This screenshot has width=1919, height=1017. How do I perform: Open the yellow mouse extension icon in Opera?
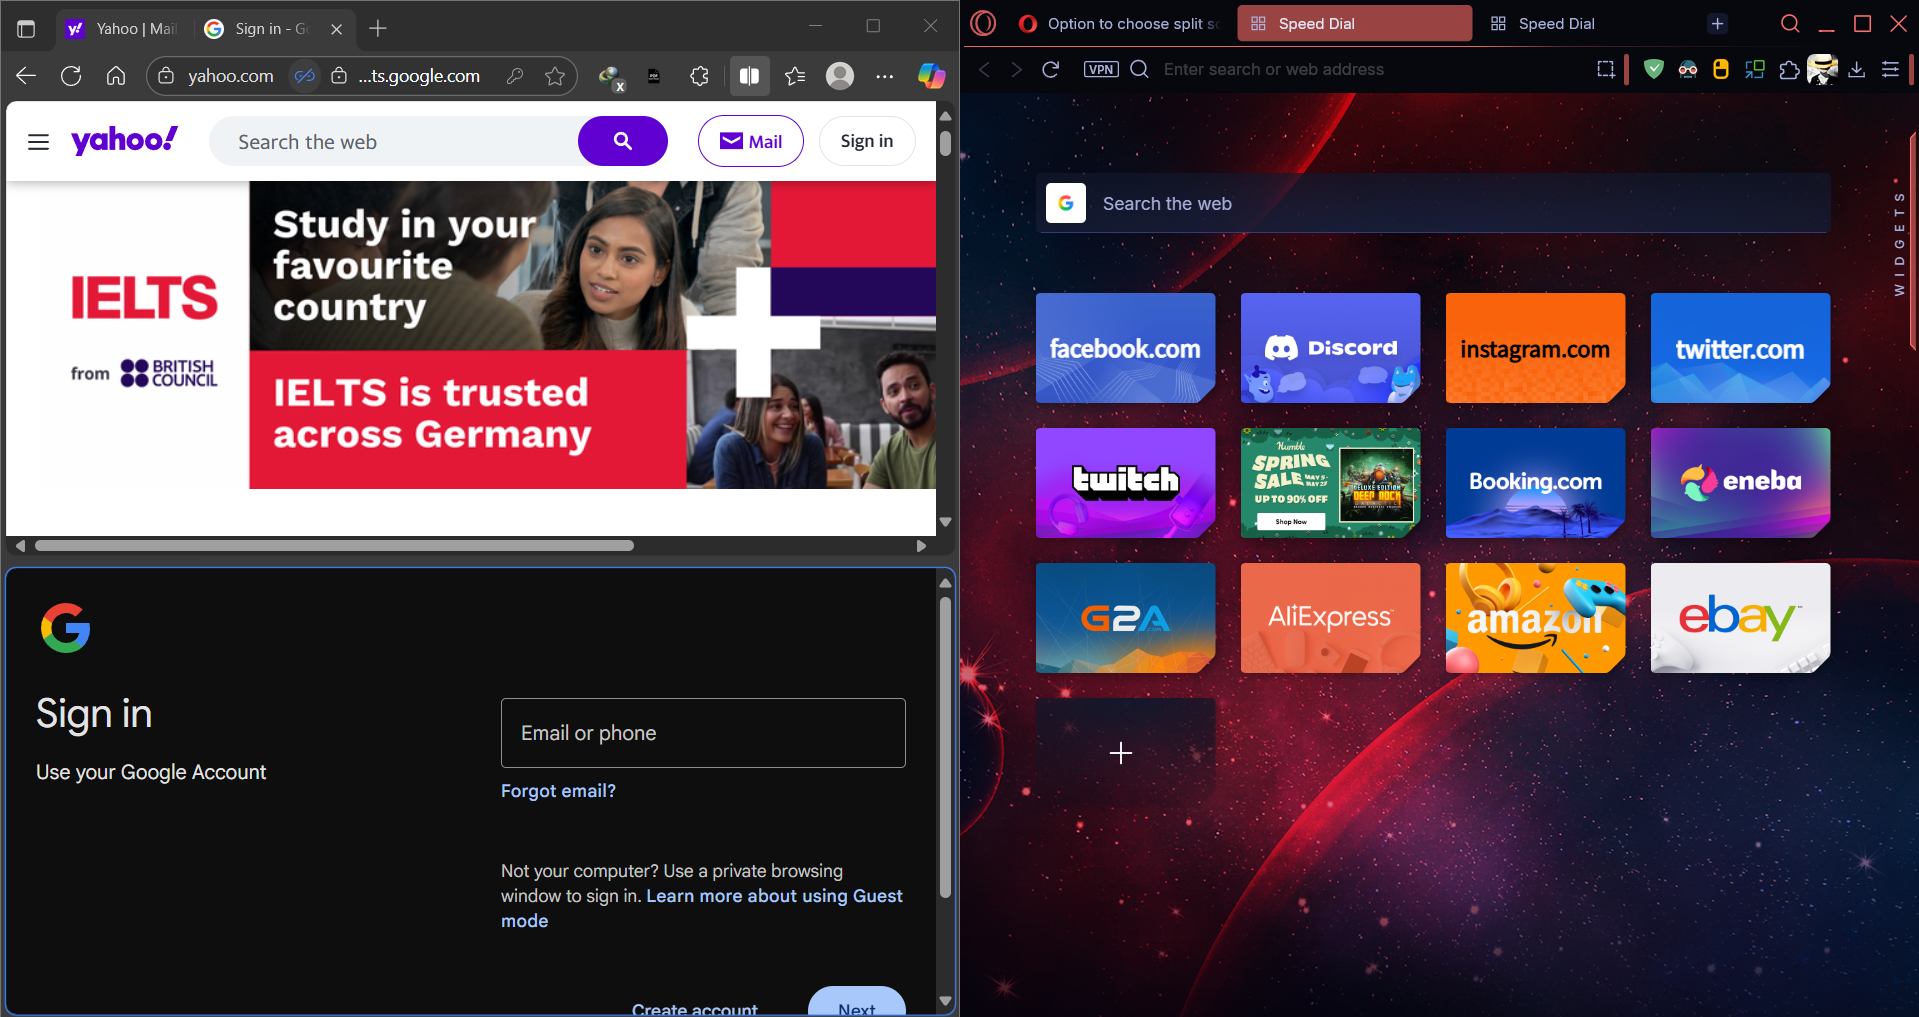point(1721,69)
